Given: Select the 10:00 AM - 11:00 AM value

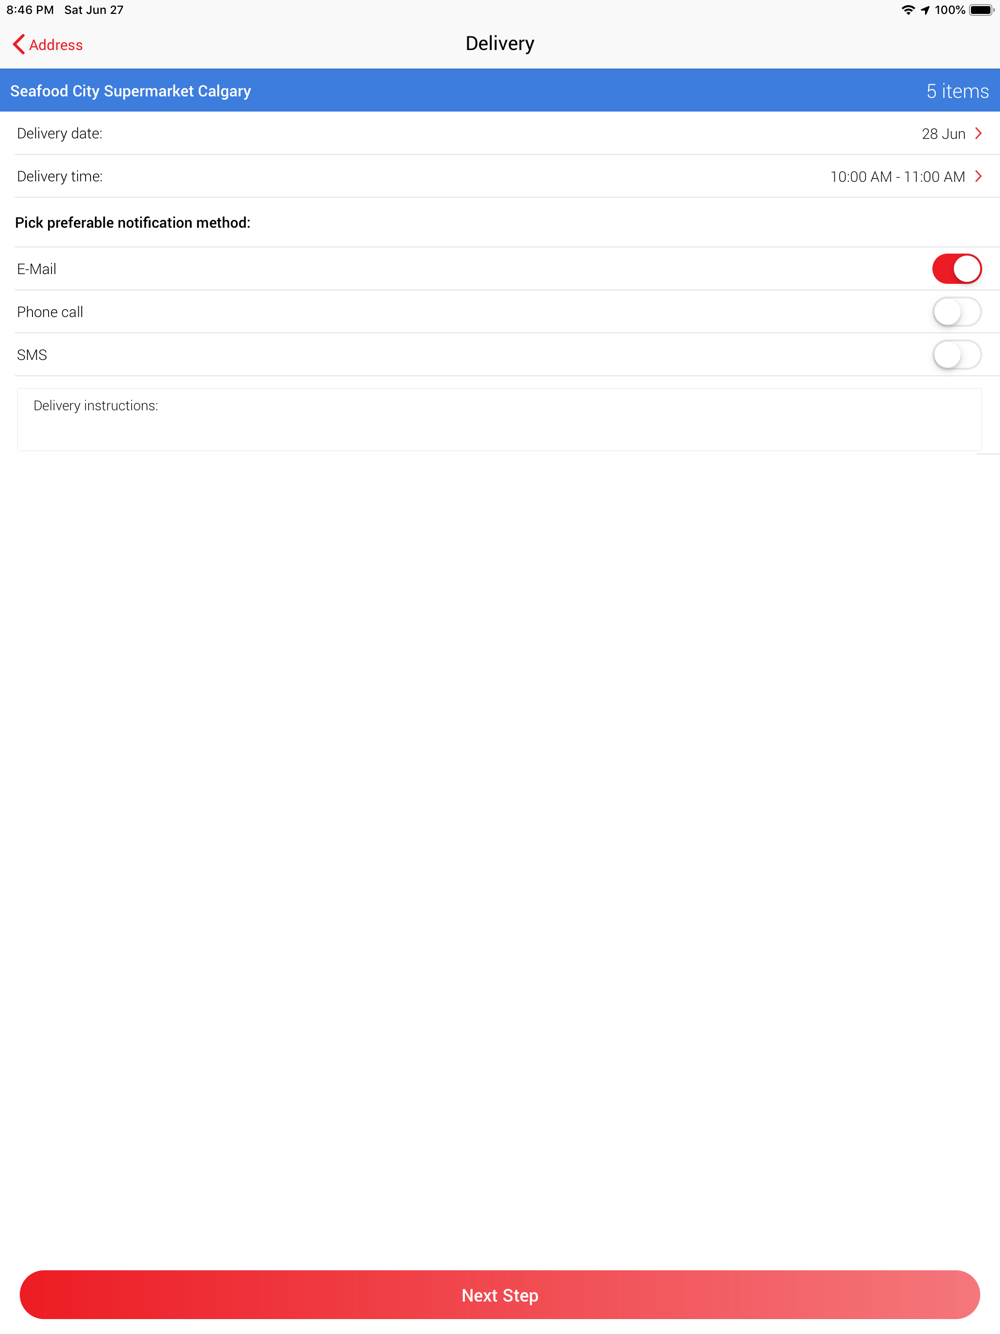Looking at the screenshot, I should pos(897,177).
